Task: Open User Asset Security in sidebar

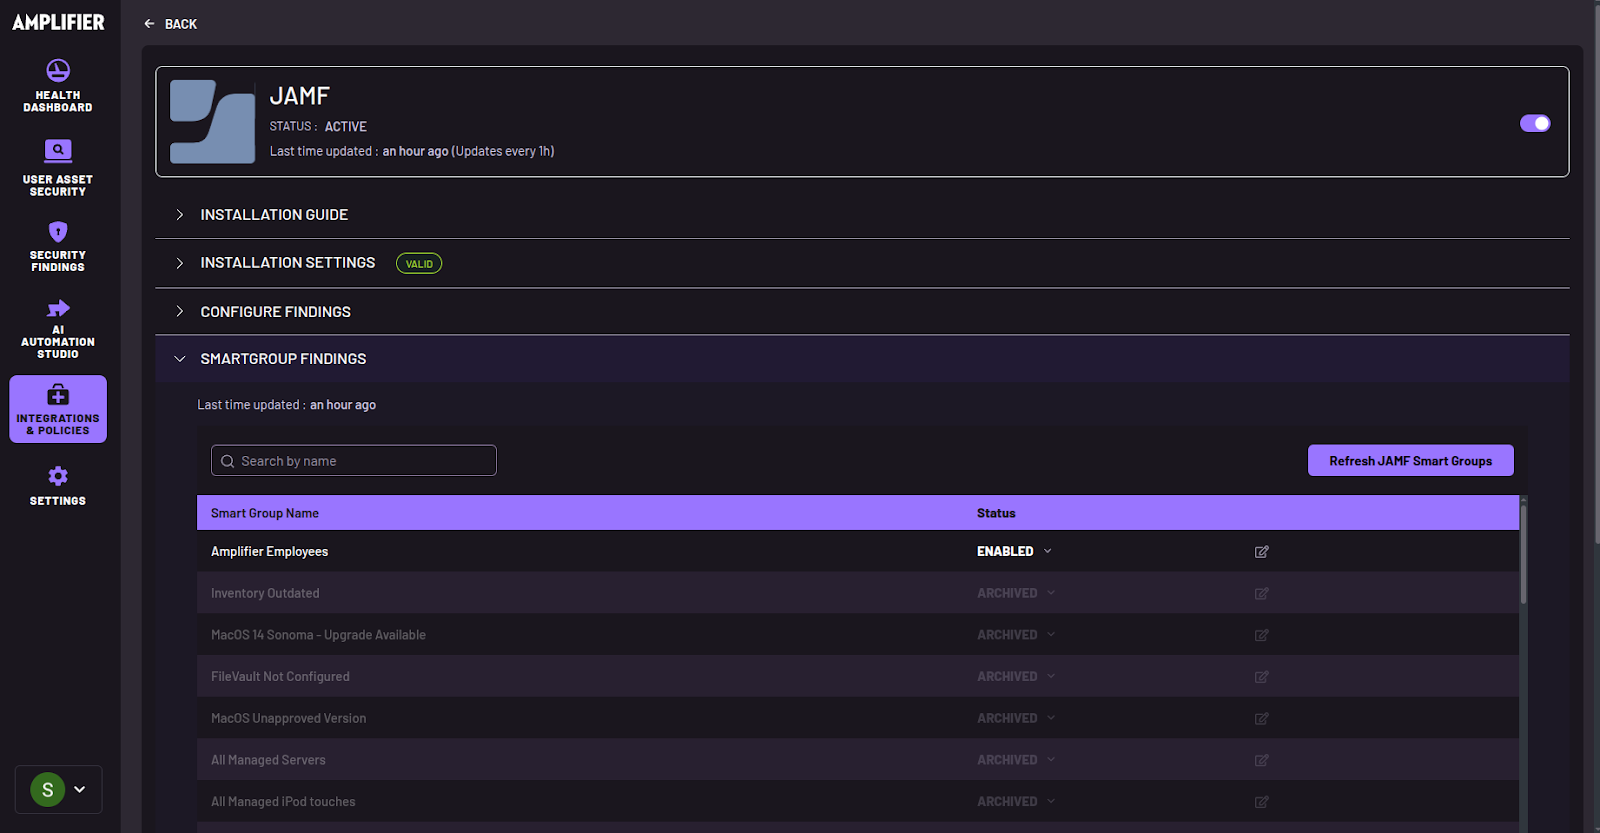Action: point(58,167)
